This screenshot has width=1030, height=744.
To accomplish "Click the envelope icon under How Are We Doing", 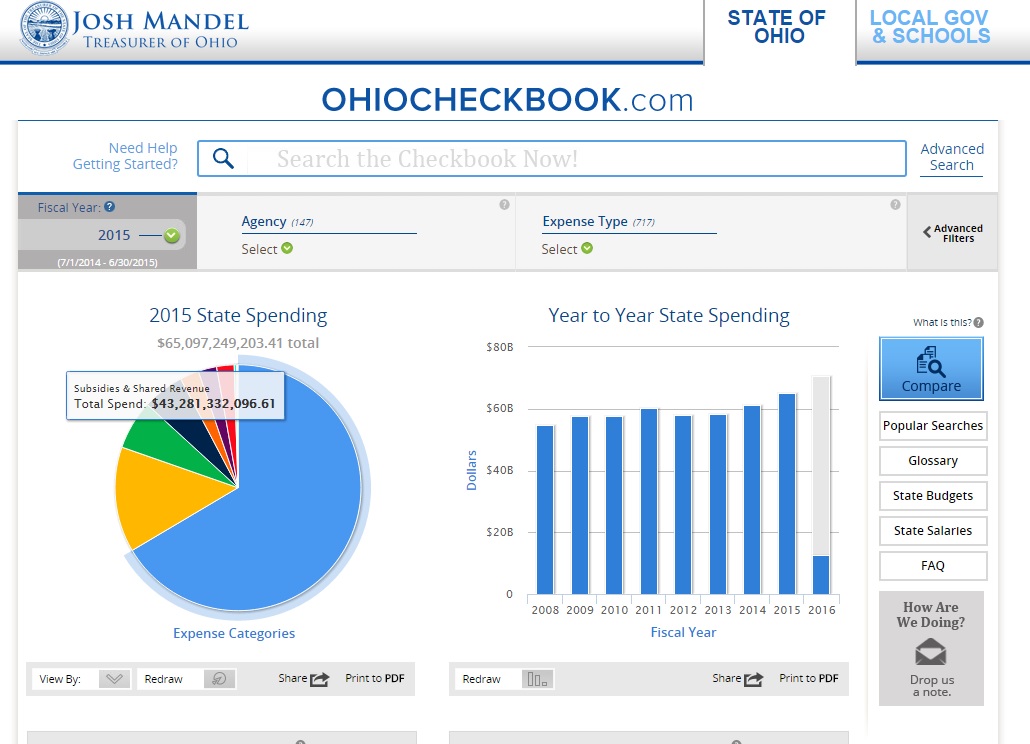I will 931,652.
